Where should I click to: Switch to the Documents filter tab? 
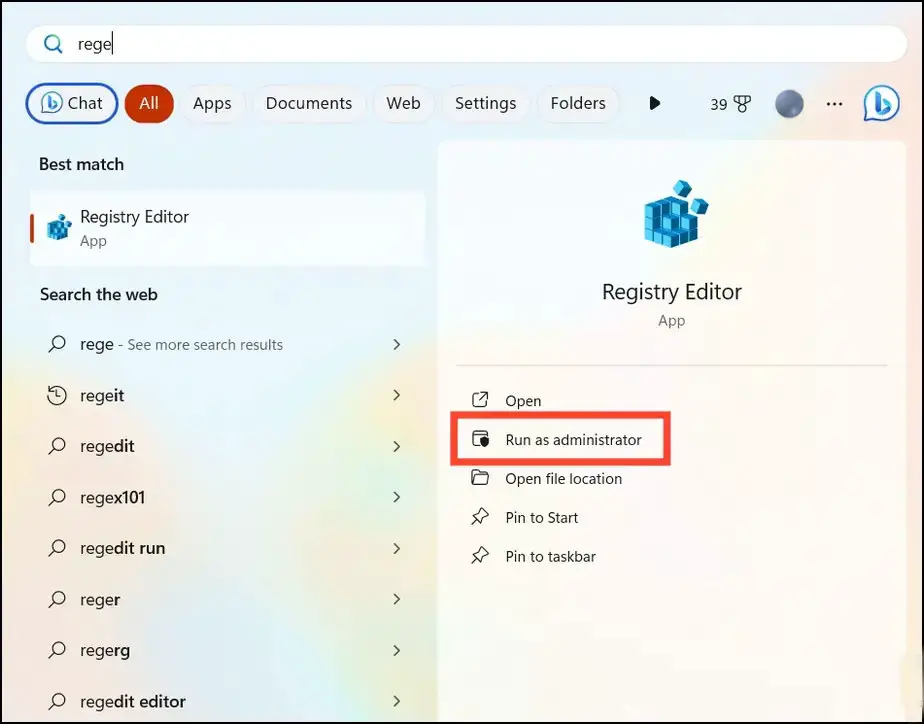click(309, 104)
